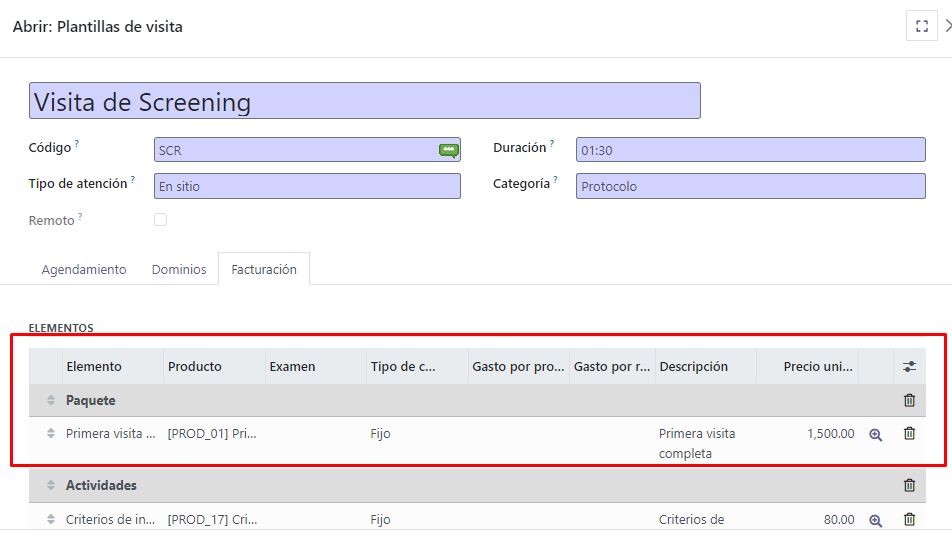Open price detail magnifier for Criterios row
The image size is (952, 539).
coord(876,520)
